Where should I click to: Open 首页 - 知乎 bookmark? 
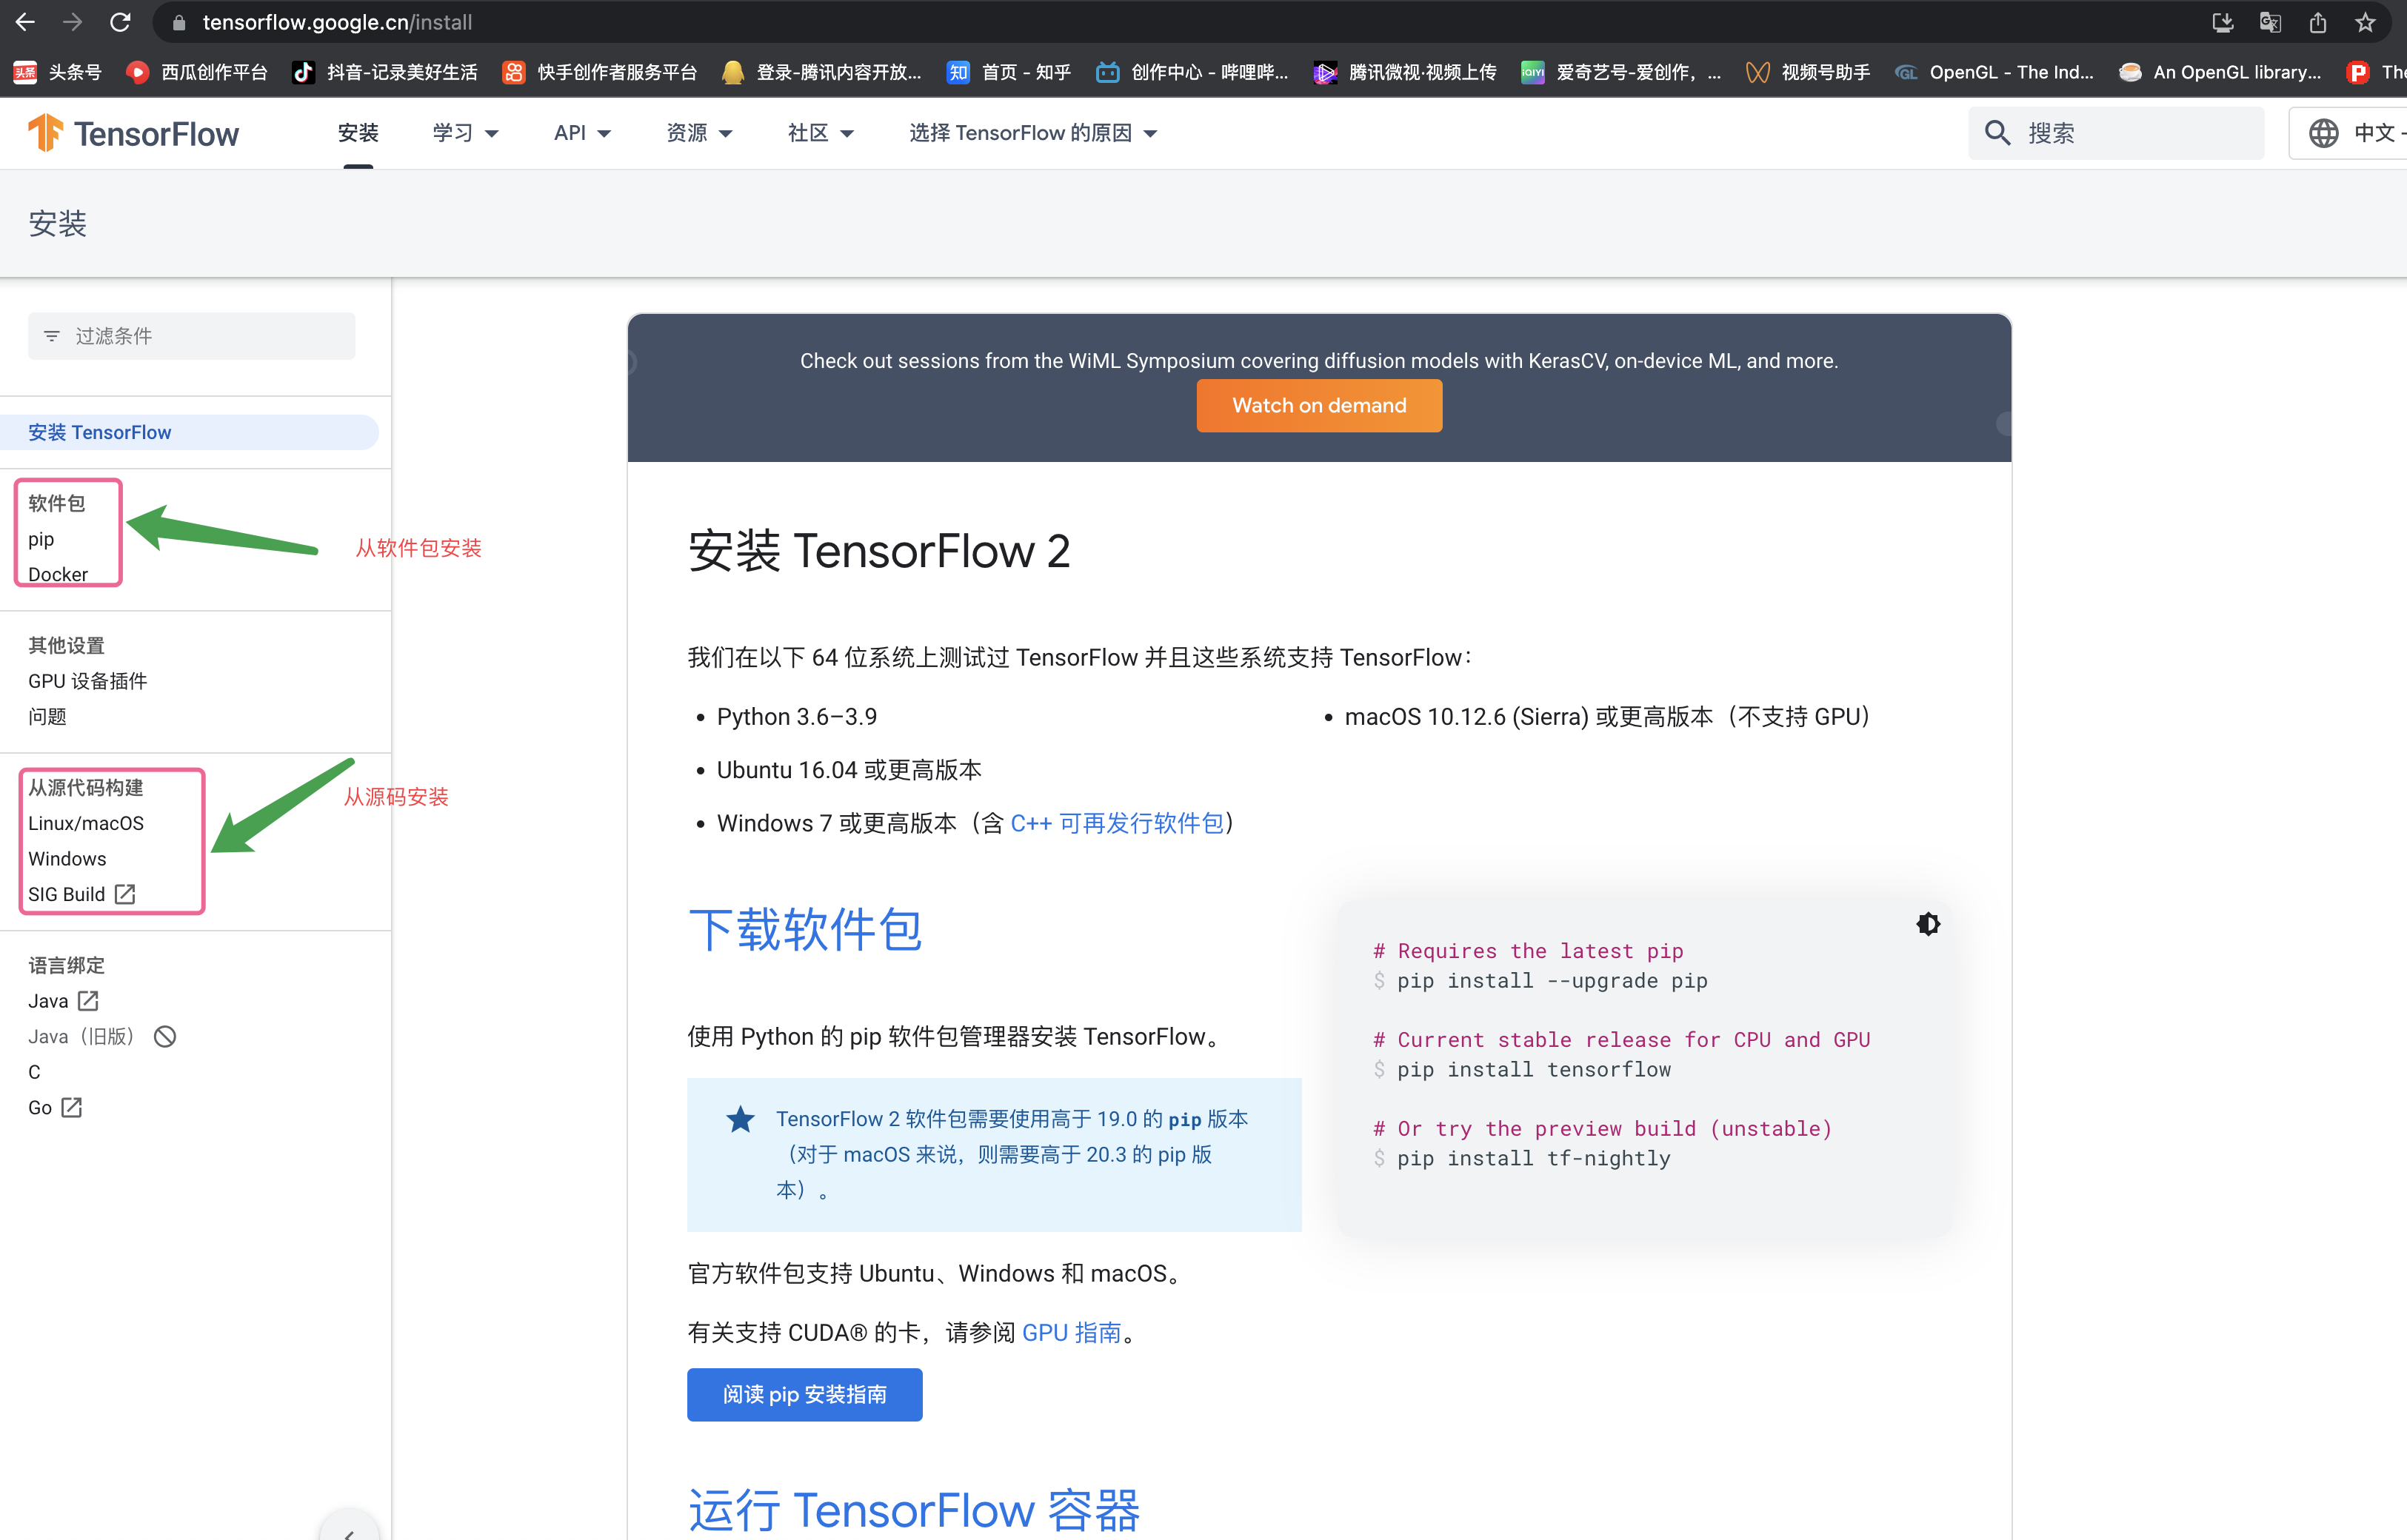[x=1009, y=72]
